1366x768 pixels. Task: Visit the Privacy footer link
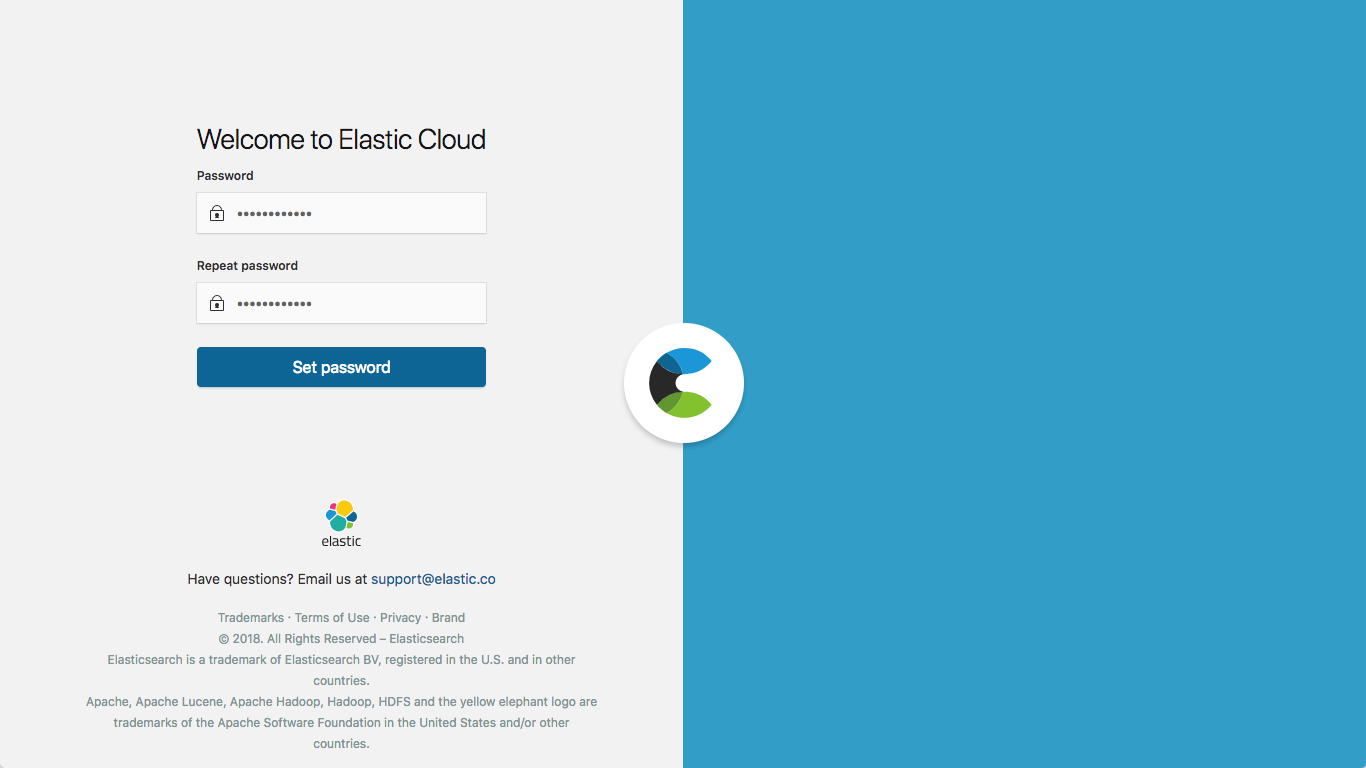pos(401,618)
